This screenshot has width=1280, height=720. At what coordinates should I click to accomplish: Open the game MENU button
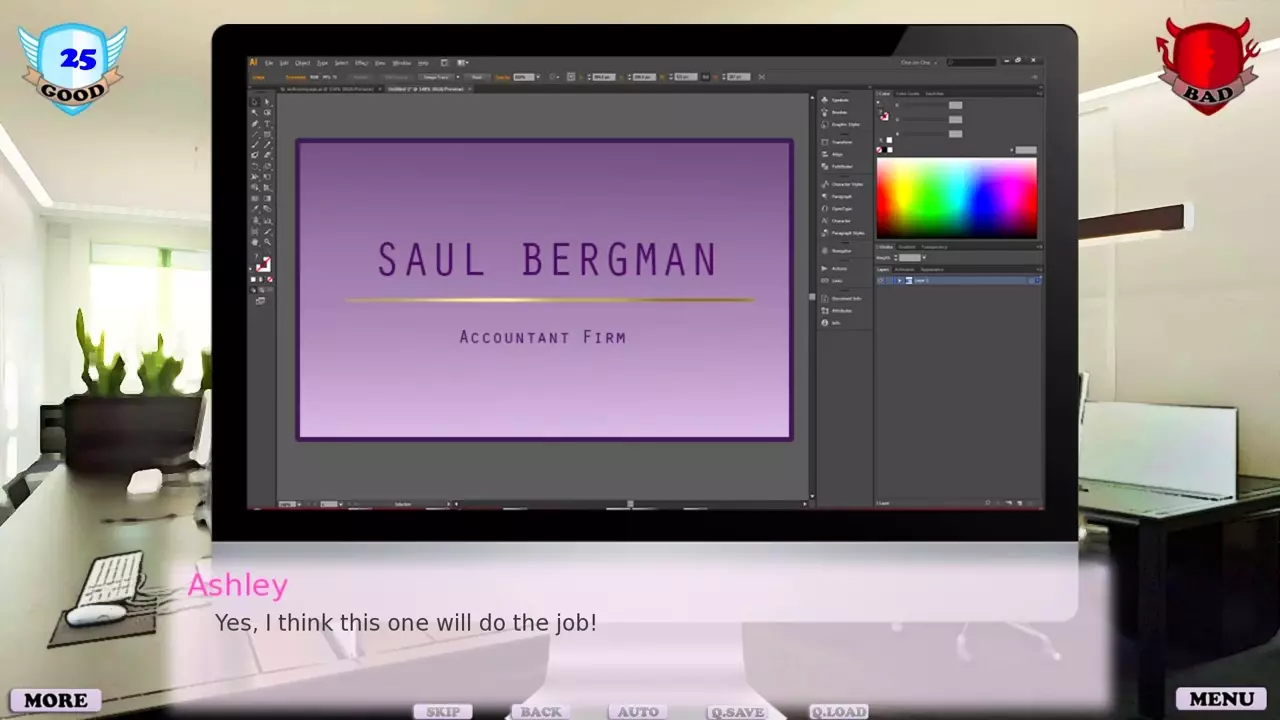pos(1221,699)
